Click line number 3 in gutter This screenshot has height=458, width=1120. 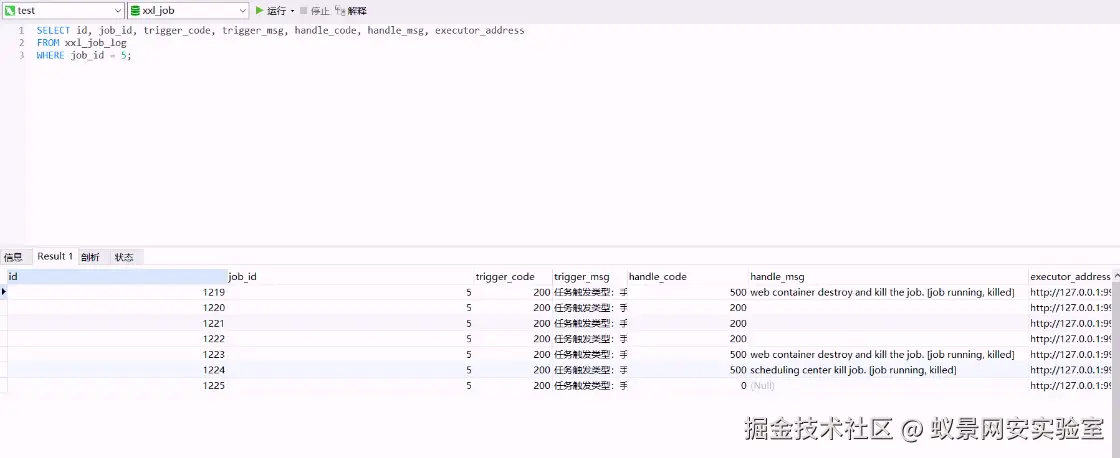click(x=21, y=55)
